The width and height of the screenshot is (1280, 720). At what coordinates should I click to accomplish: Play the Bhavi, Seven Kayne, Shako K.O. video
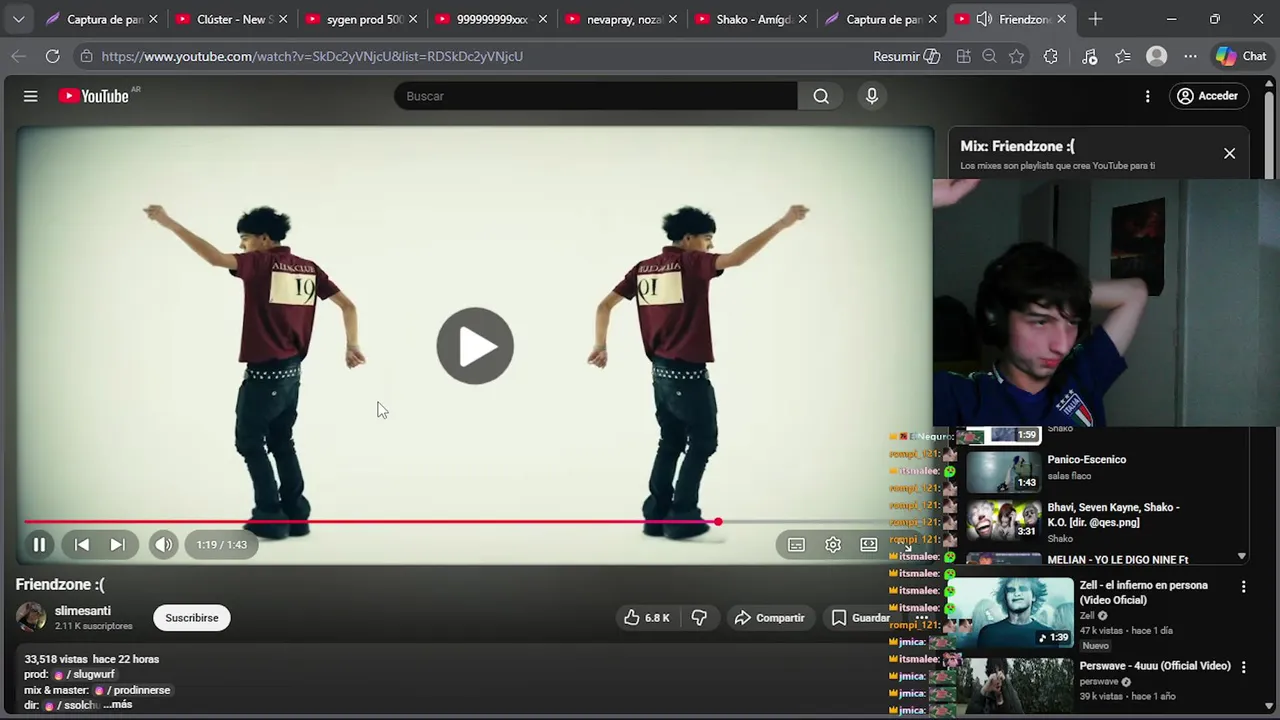[x=1114, y=515]
